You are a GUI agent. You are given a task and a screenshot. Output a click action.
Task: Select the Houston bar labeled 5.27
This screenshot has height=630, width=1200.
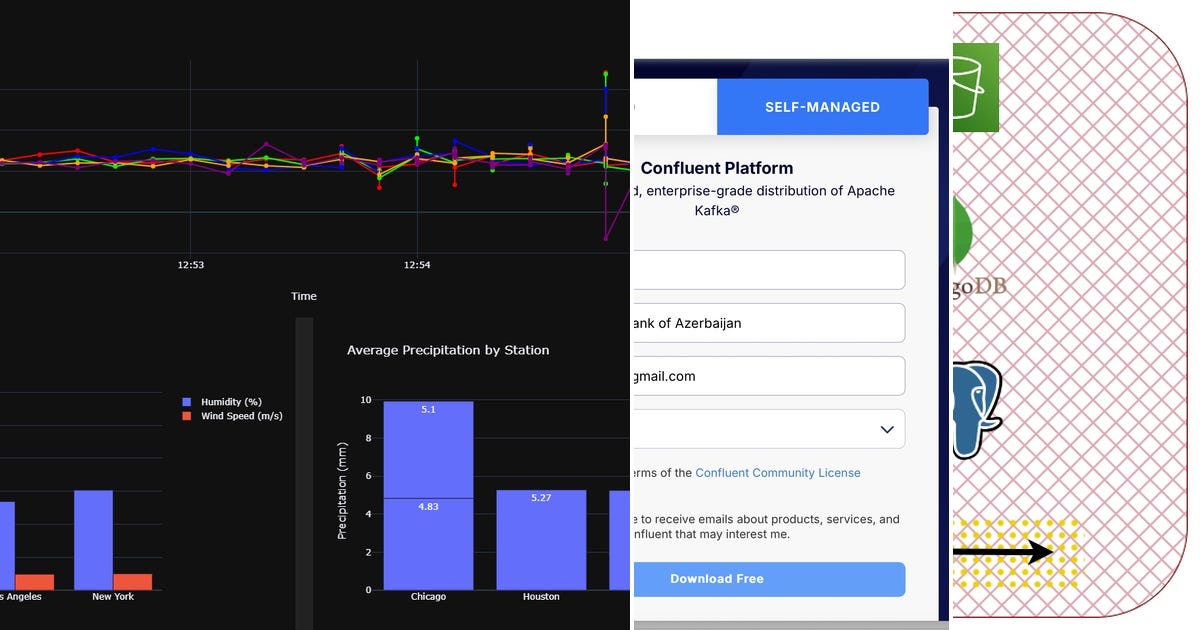click(541, 540)
